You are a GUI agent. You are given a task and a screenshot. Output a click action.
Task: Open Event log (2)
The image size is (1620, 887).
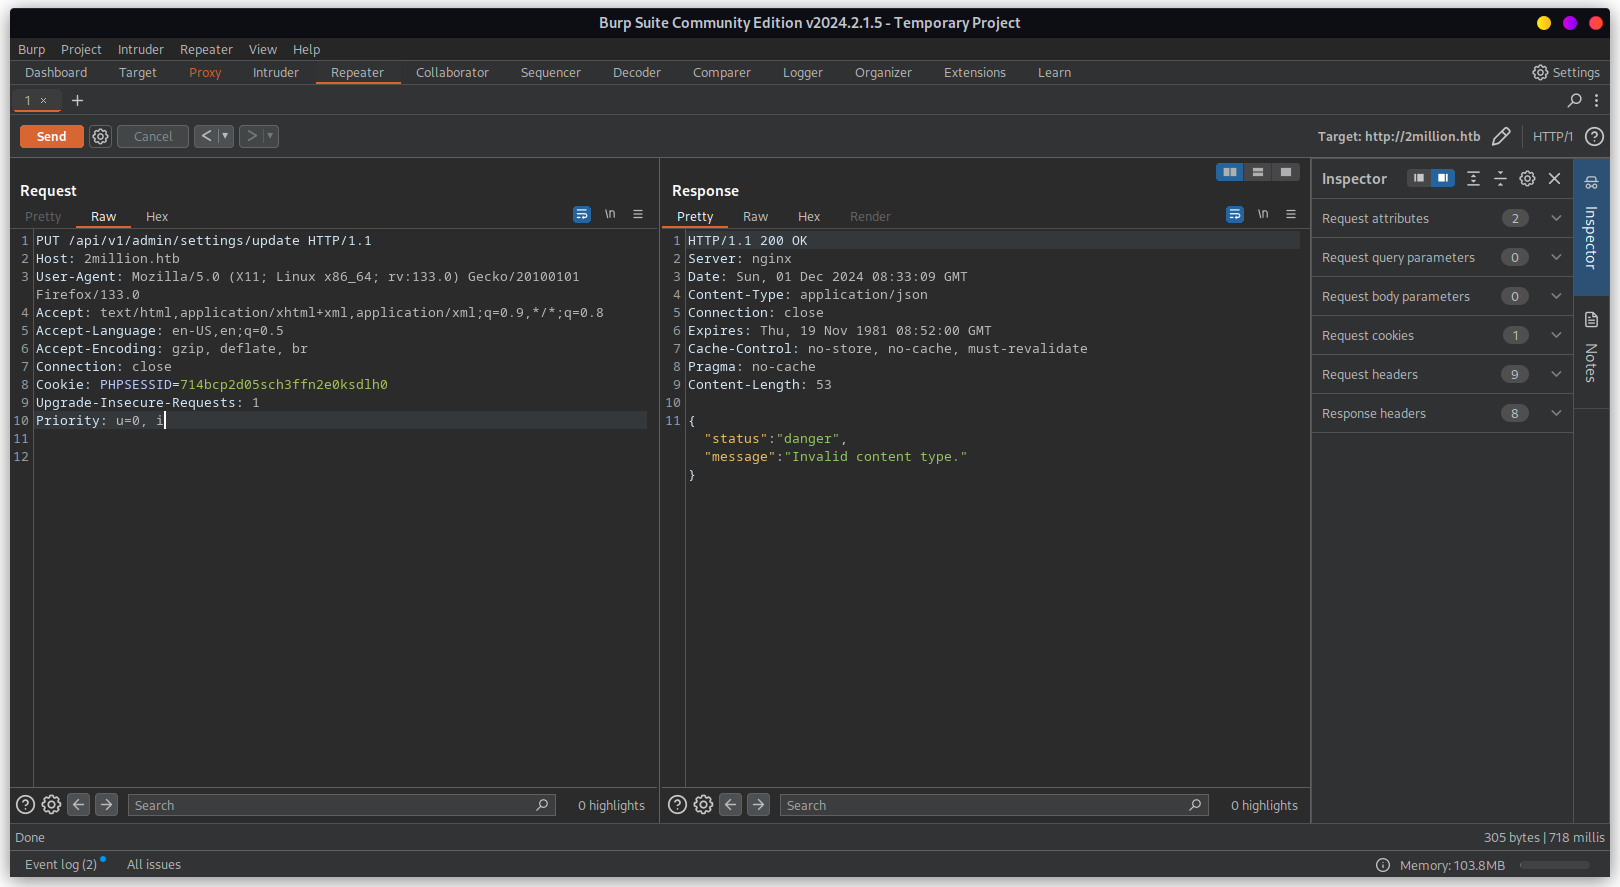point(61,864)
